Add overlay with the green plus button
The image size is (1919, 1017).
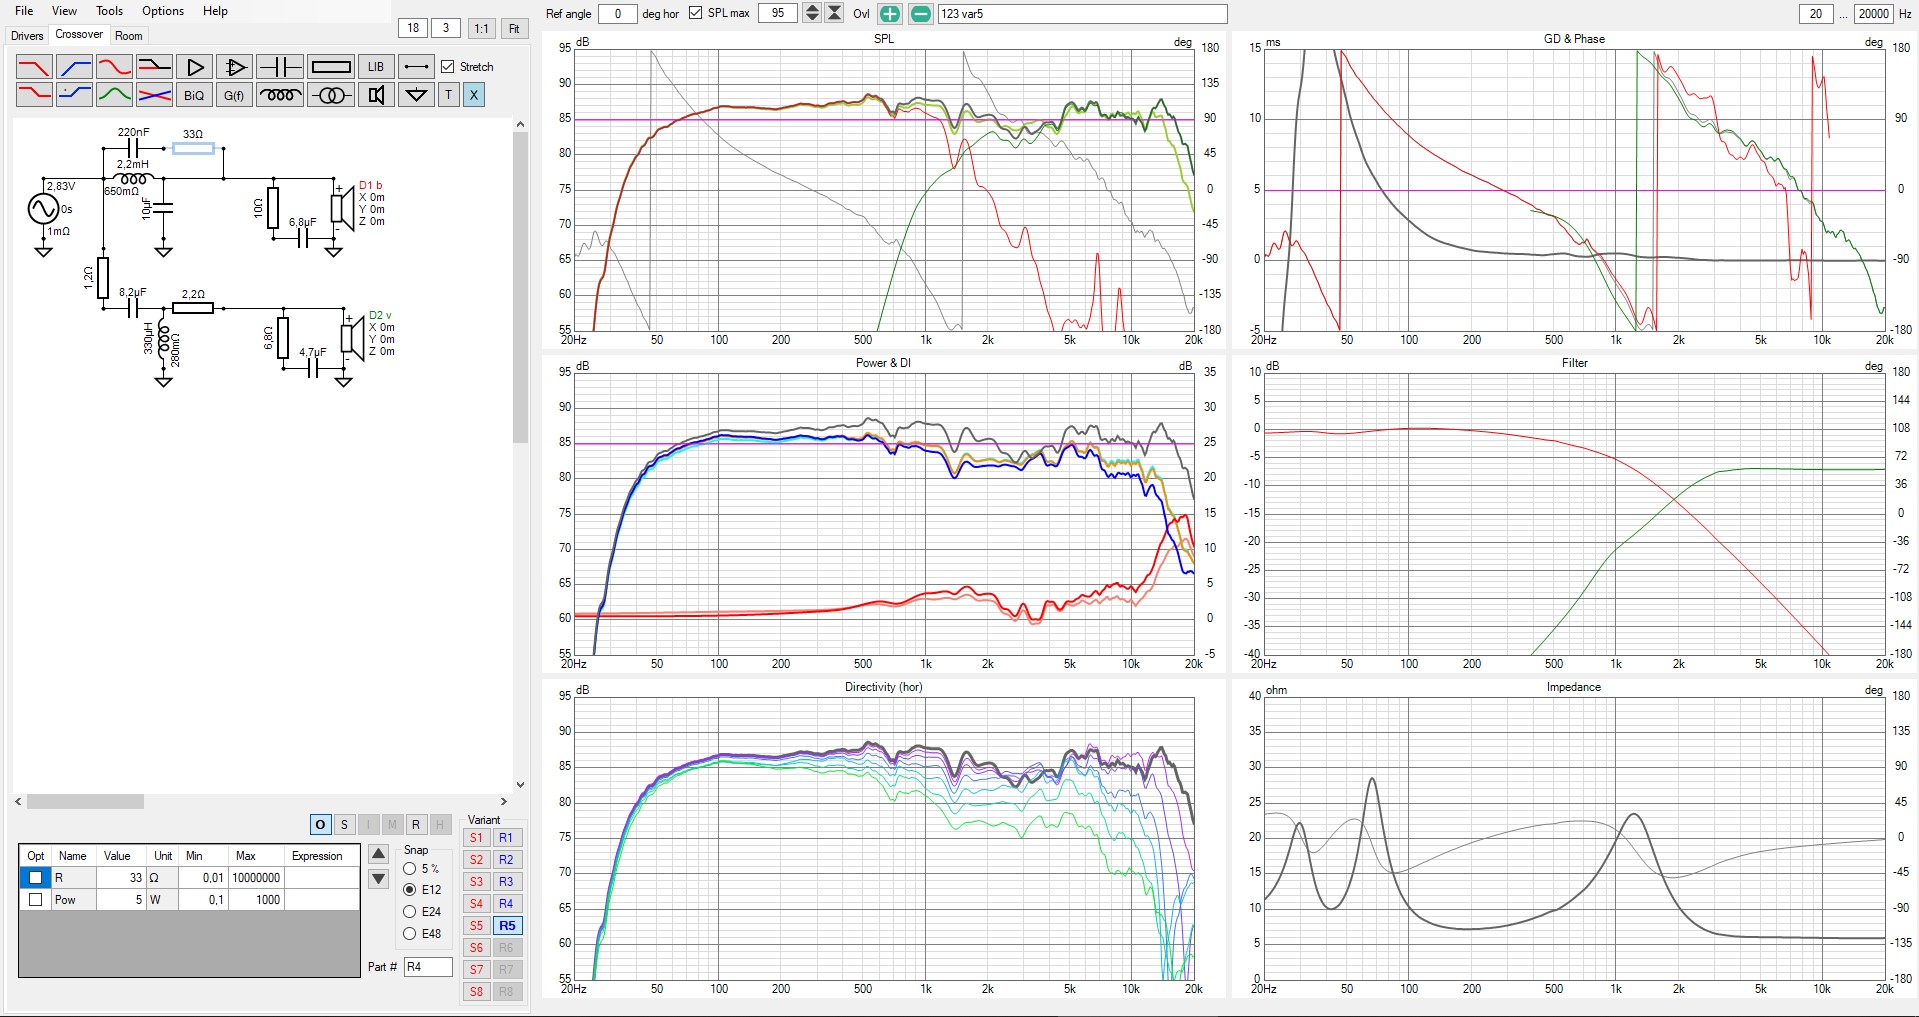tap(890, 13)
